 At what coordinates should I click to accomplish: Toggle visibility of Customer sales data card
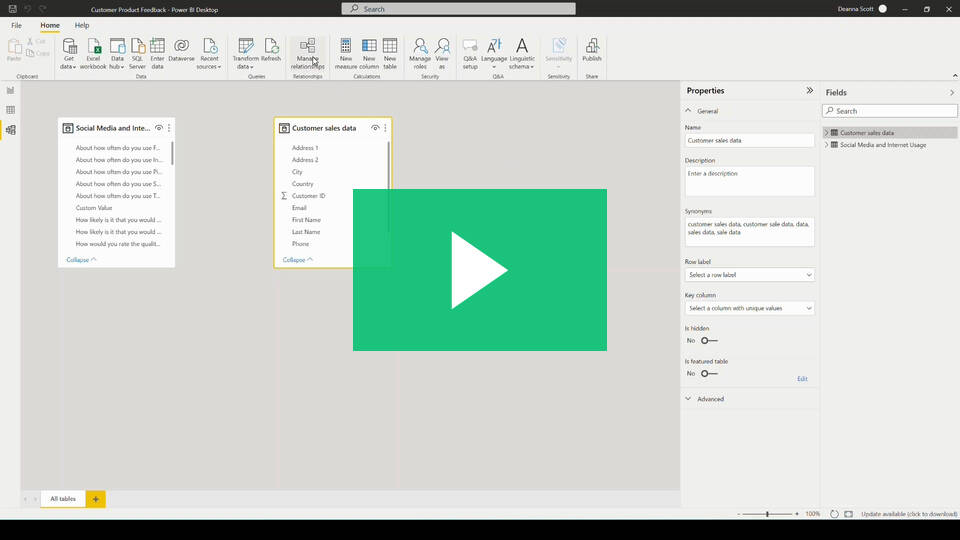click(x=375, y=128)
